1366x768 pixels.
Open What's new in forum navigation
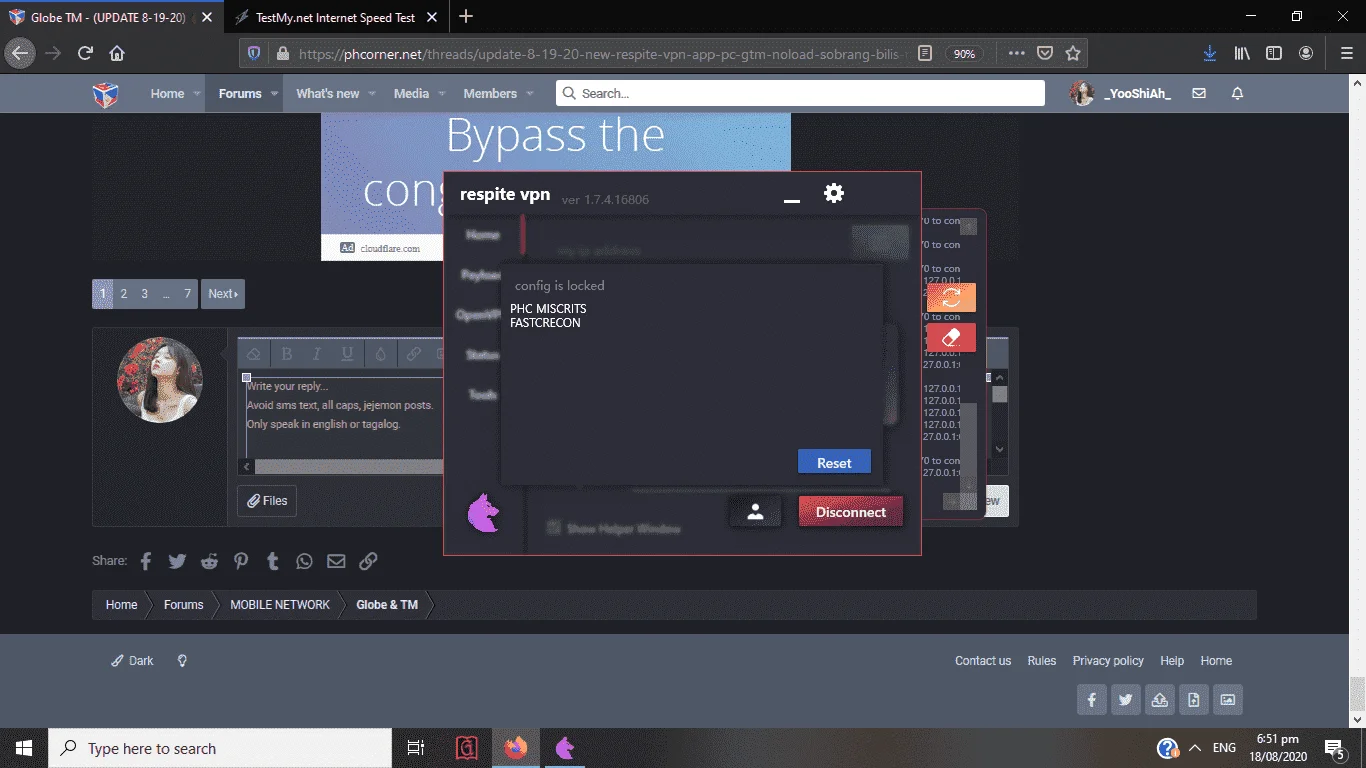point(327,94)
